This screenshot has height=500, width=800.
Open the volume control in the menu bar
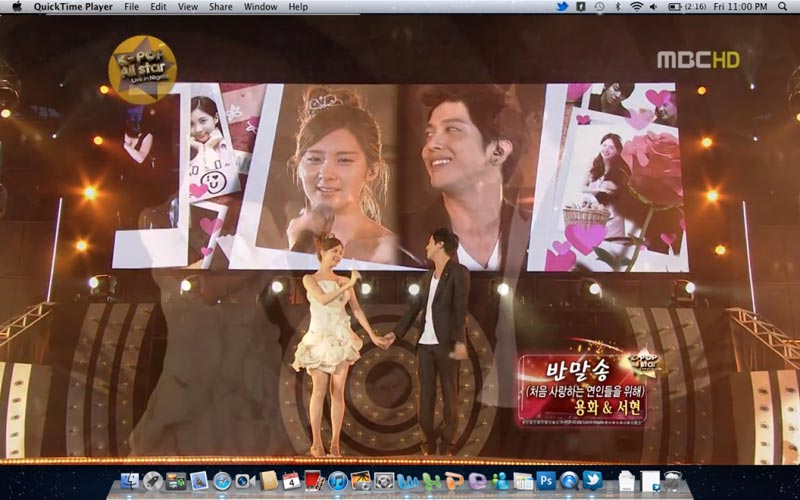point(654,7)
